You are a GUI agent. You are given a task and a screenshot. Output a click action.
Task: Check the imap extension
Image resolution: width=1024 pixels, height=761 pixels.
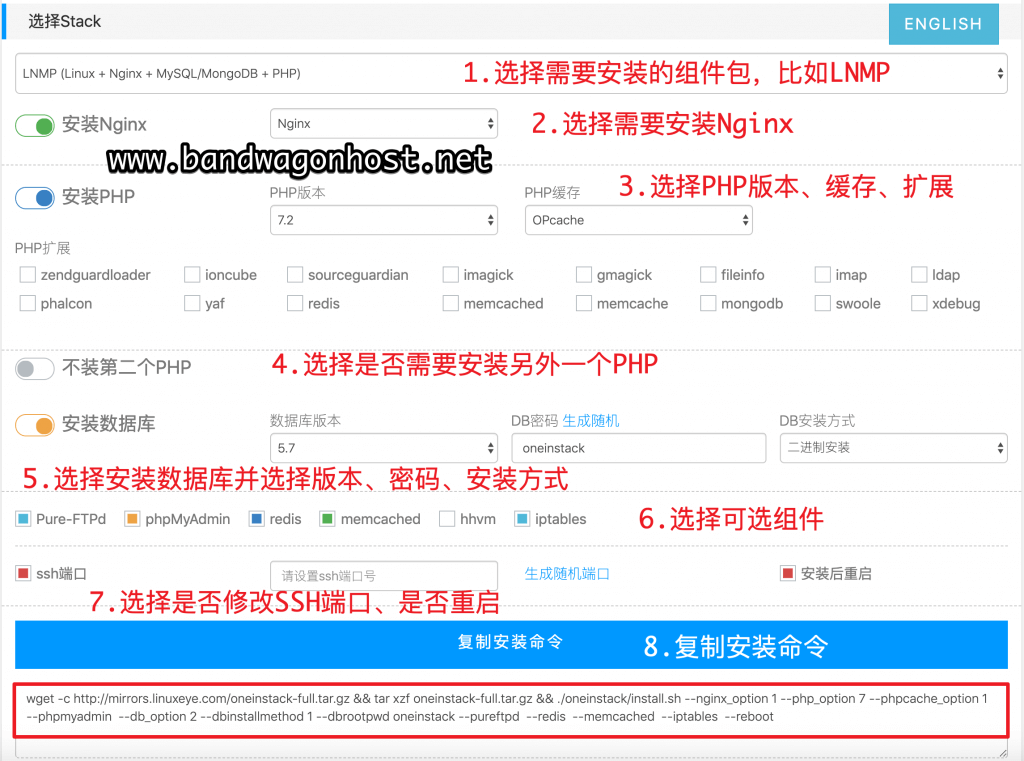[x=822, y=274]
